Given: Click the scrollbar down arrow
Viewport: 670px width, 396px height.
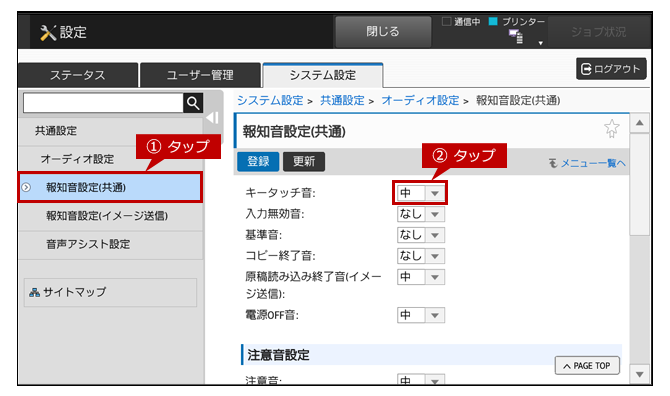Looking at the screenshot, I should tap(639, 375).
